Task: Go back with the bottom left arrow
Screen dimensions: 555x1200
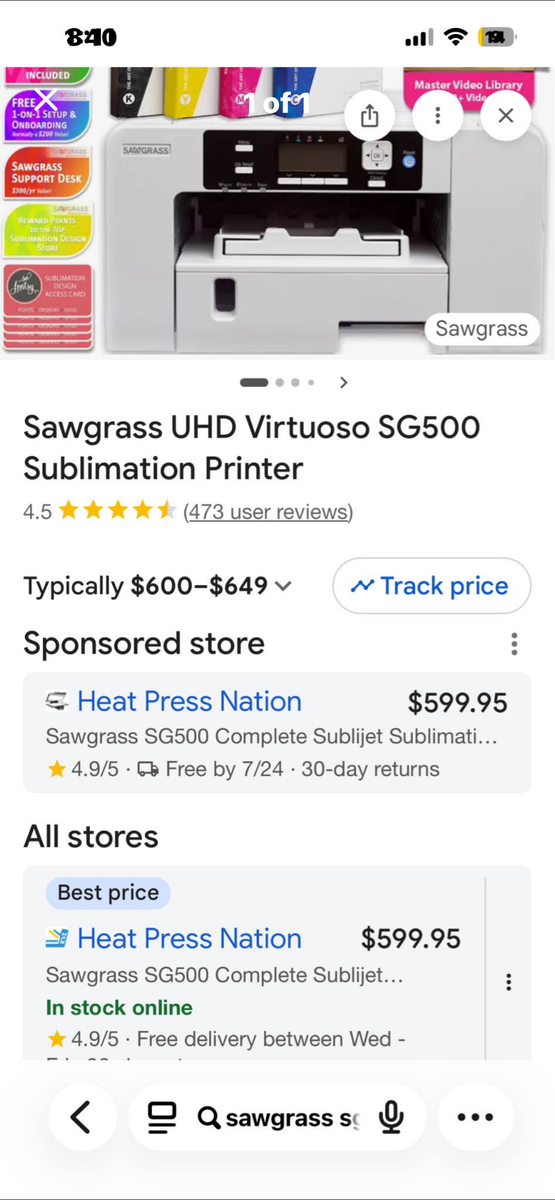Action: click(81, 1117)
